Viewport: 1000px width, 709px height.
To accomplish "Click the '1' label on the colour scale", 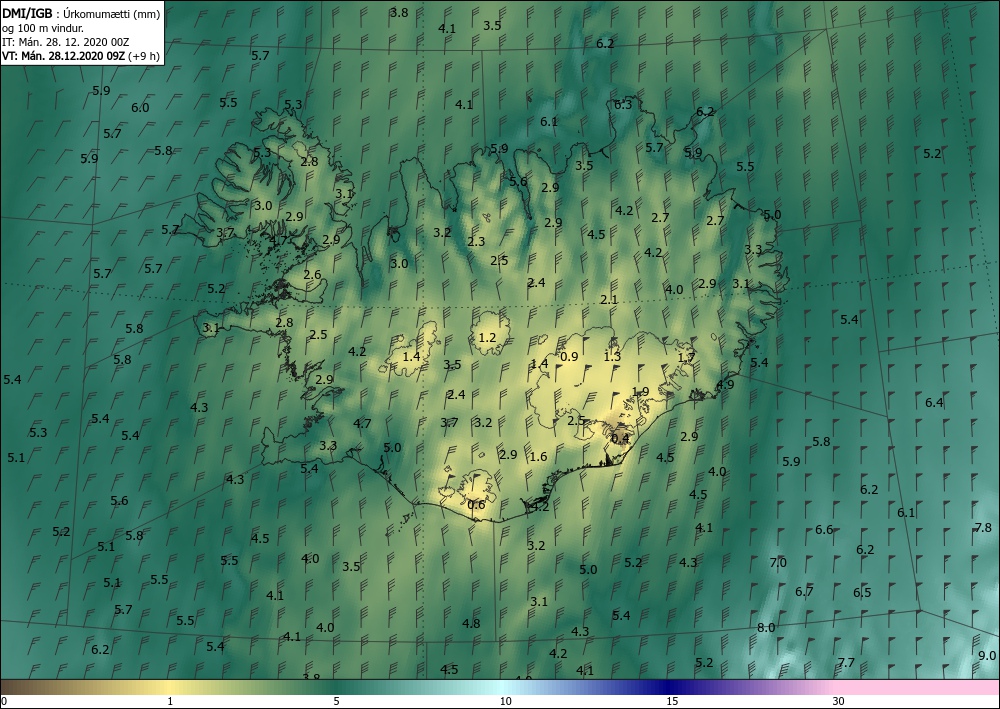I will coord(170,702).
